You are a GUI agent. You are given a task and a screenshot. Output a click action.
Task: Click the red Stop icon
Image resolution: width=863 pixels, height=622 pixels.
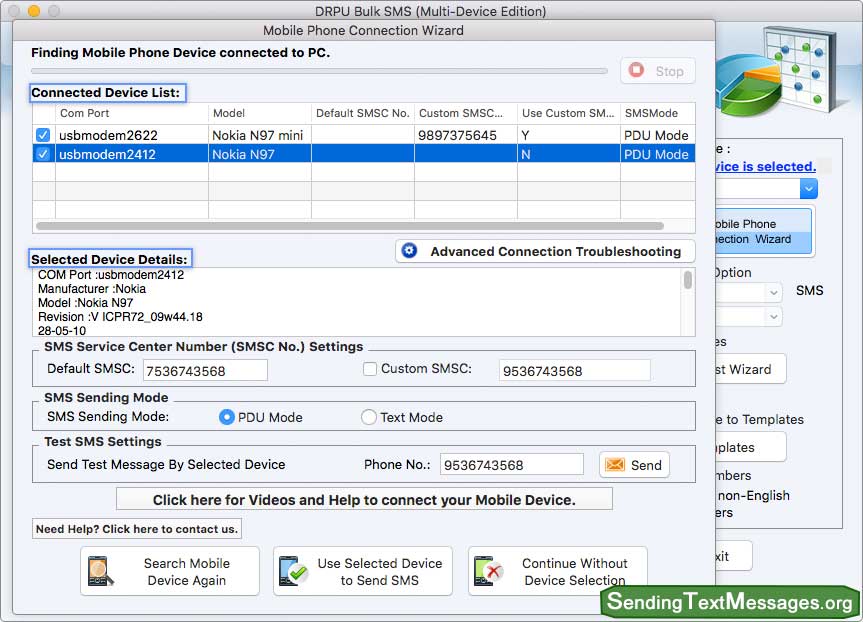[x=636, y=70]
